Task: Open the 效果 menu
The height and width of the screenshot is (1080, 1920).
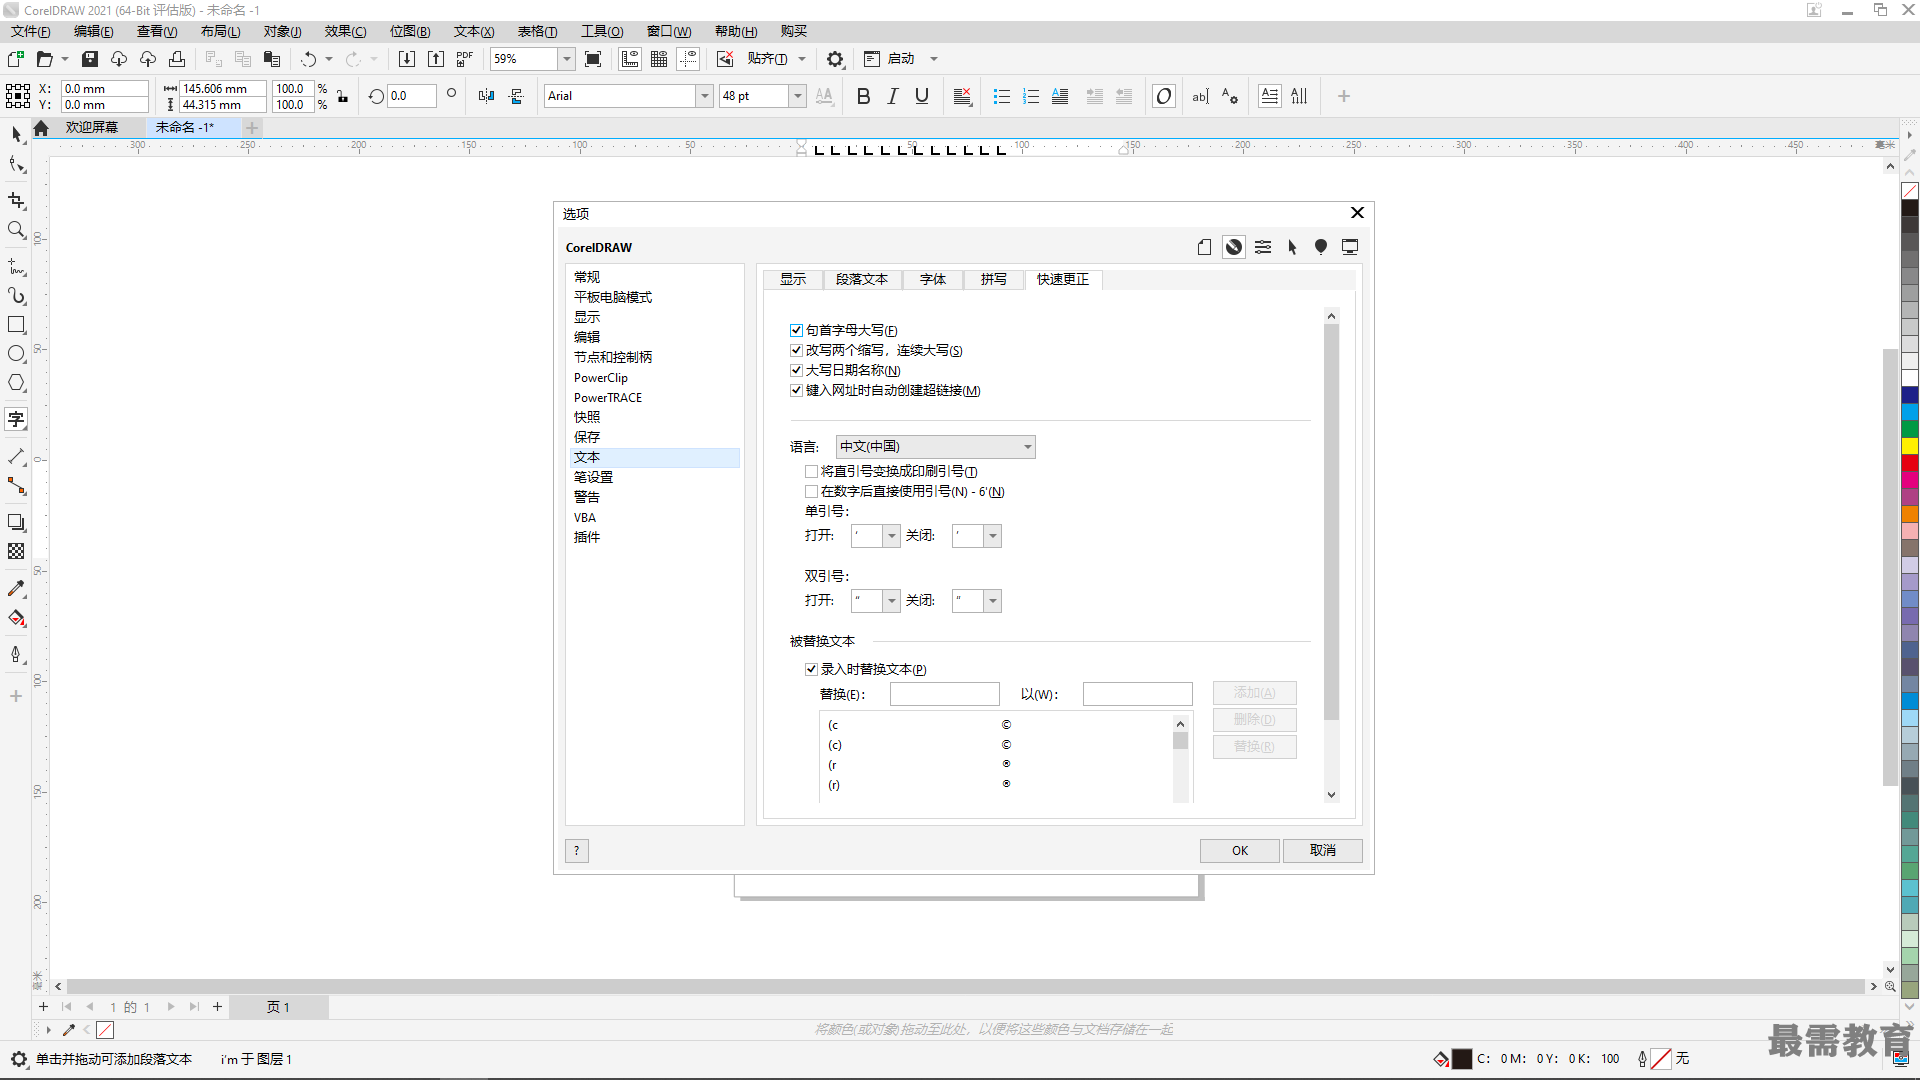Action: click(x=345, y=31)
